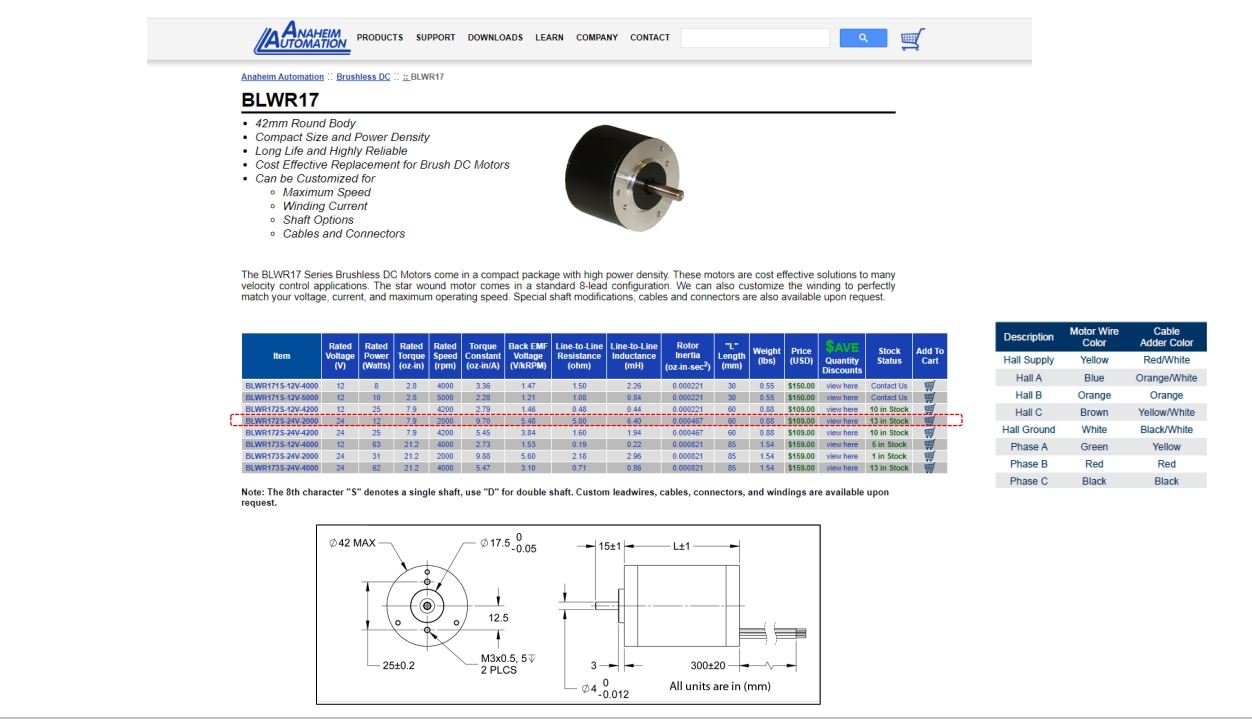
Task: Click the Back EMF Voltage column header
Action: [530, 357]
